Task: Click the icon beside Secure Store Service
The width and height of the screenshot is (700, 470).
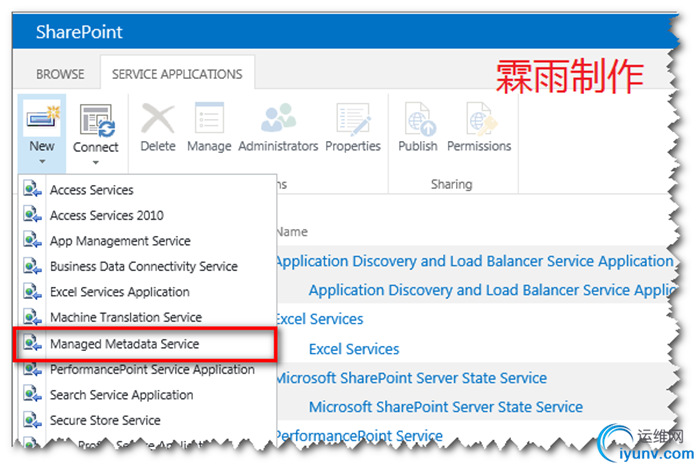Action: (x=32, y=420)
